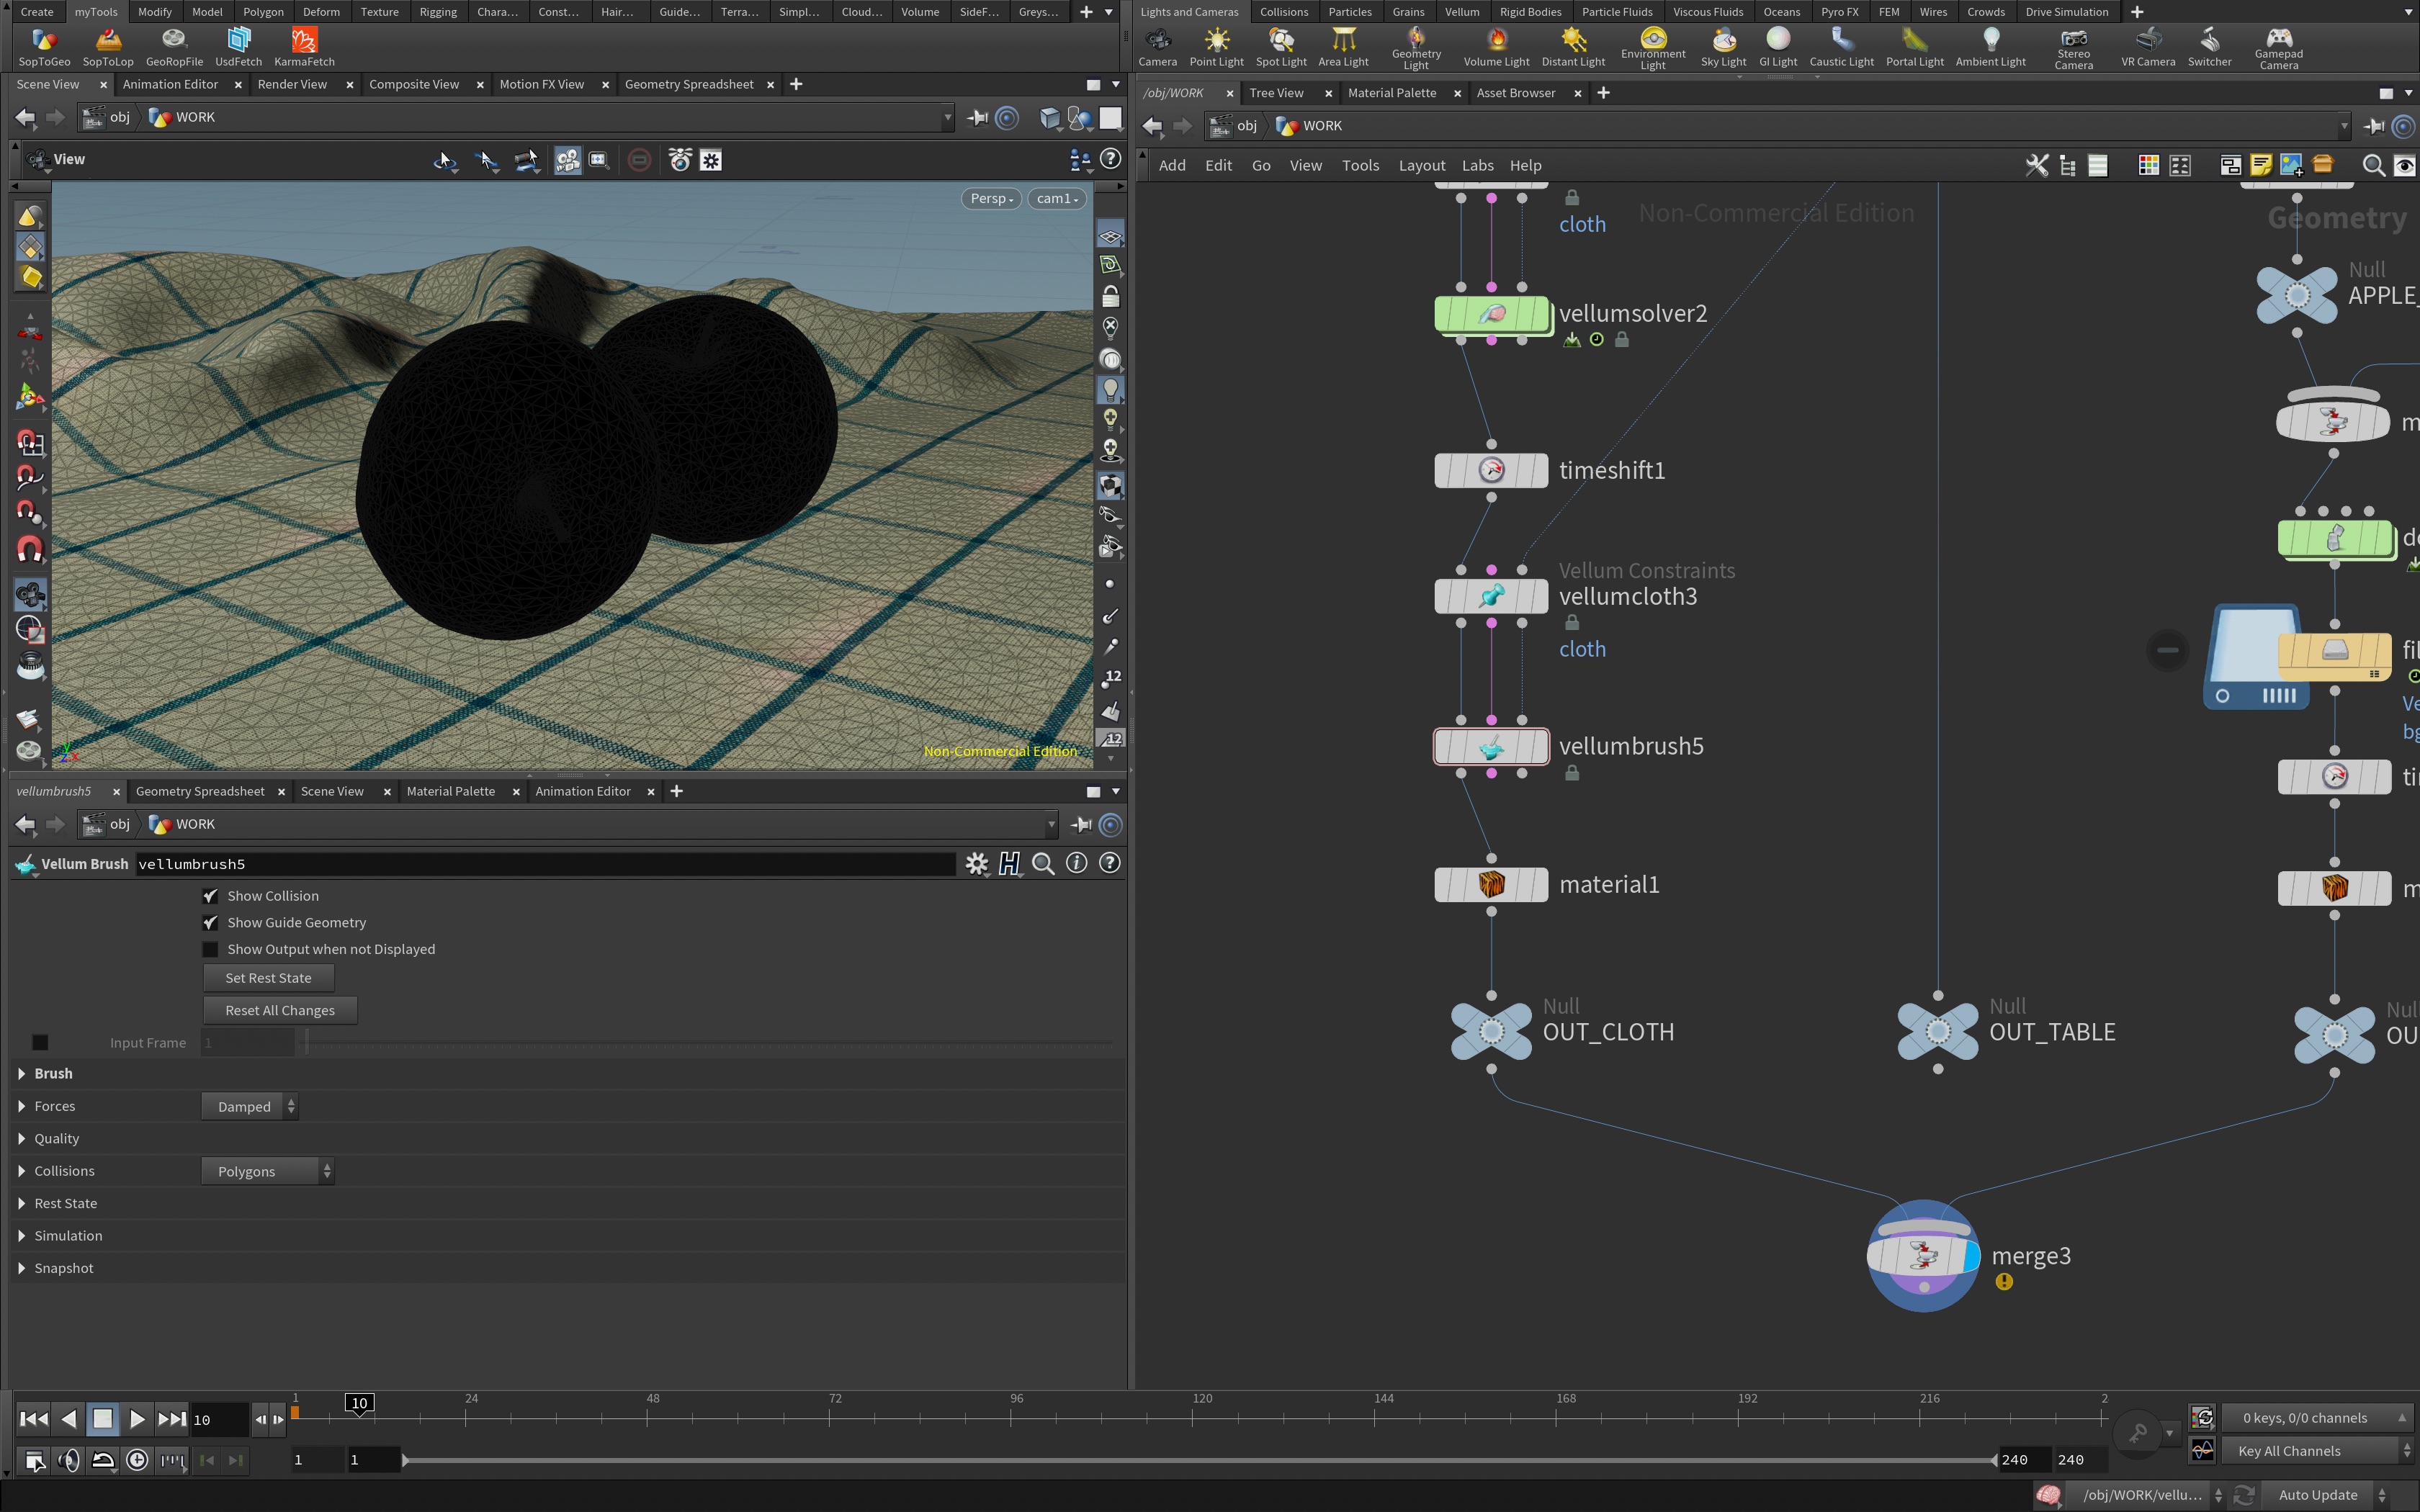2420x1512 pixels.
Task: Open the Labs menu
Action: coord(1477,166)
